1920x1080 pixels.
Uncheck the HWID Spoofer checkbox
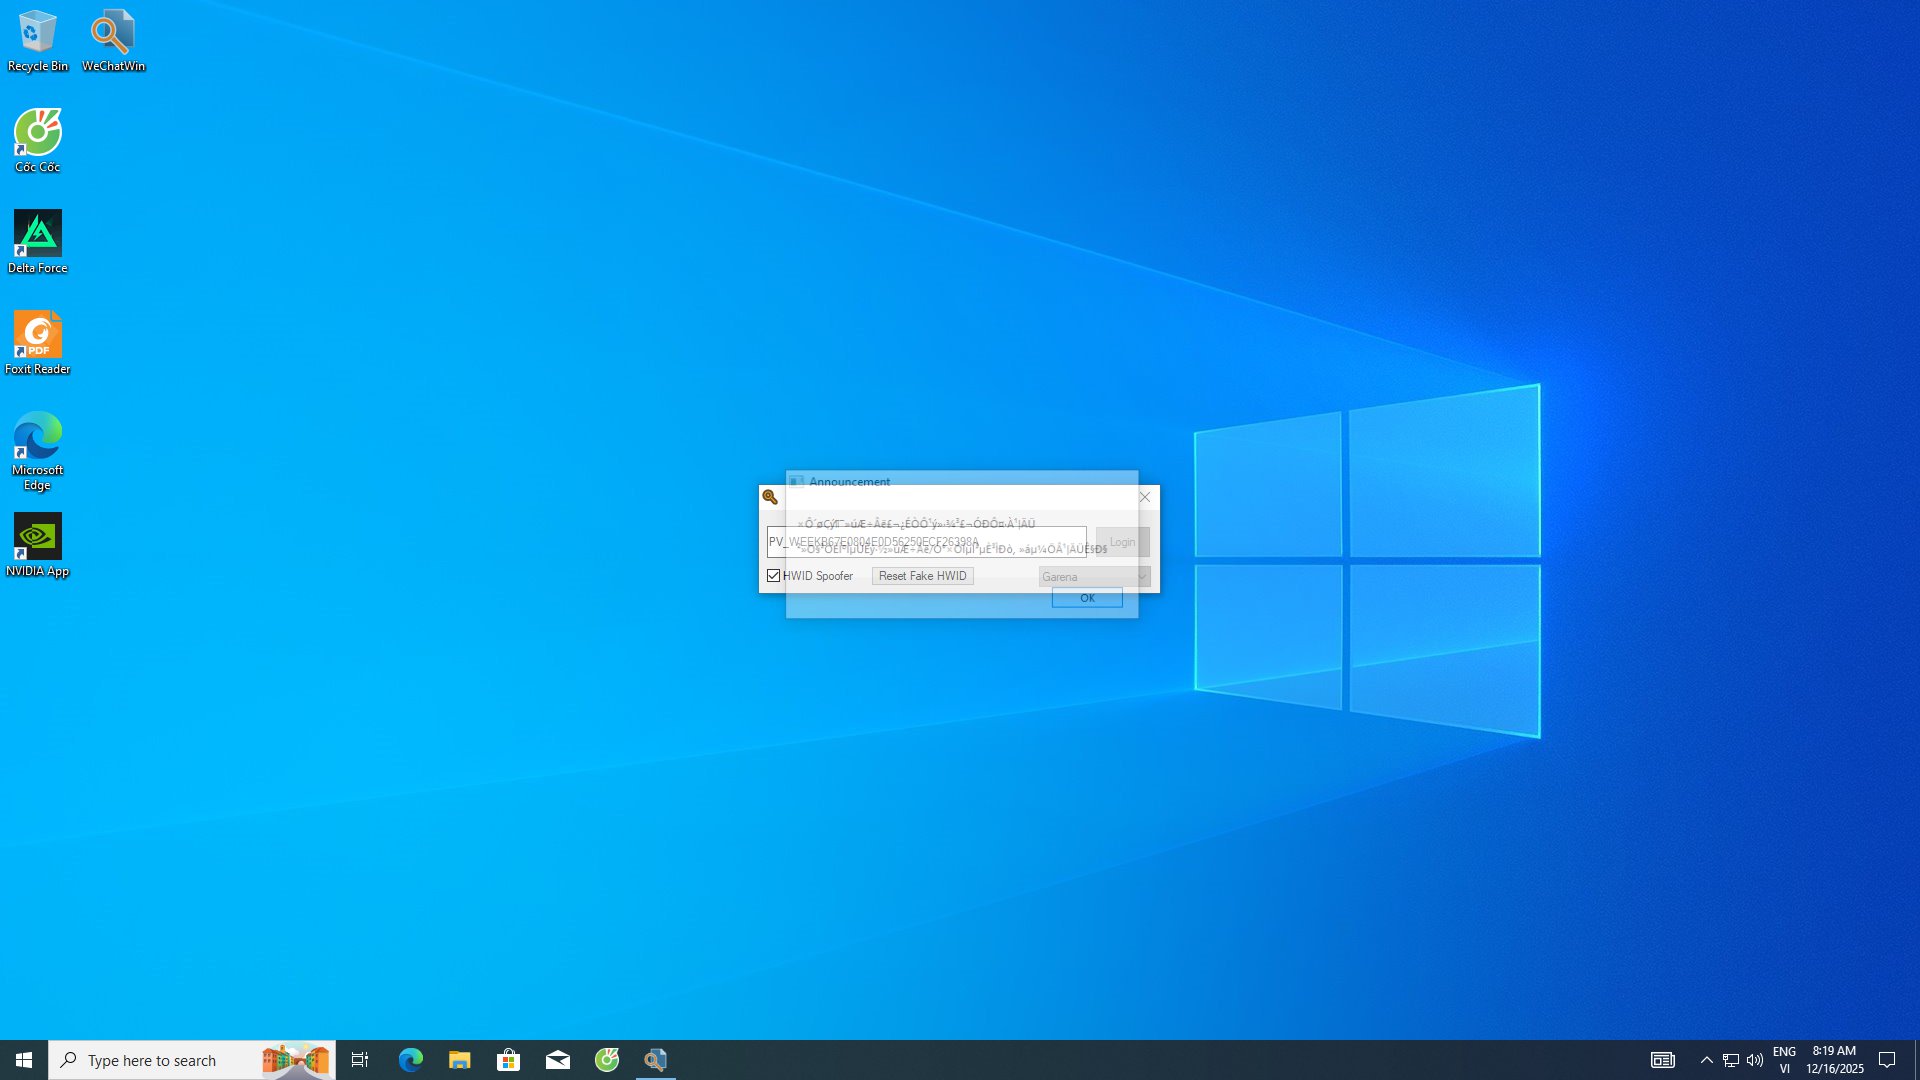(773, 576)
